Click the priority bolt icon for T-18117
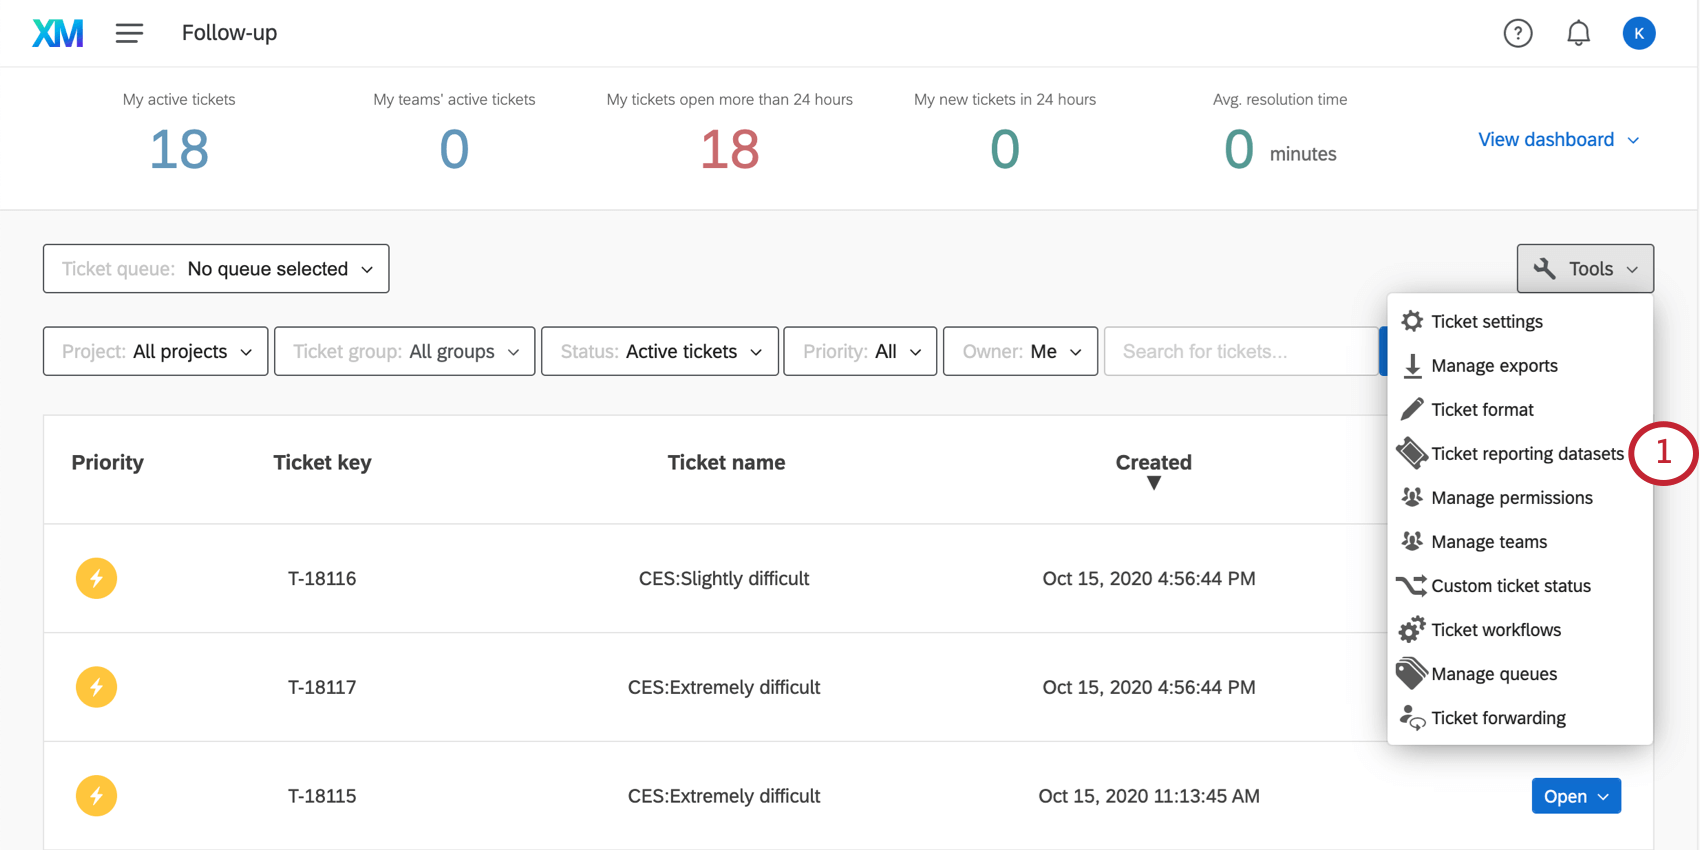1700x850 pixels. click(x=96, y=687)
